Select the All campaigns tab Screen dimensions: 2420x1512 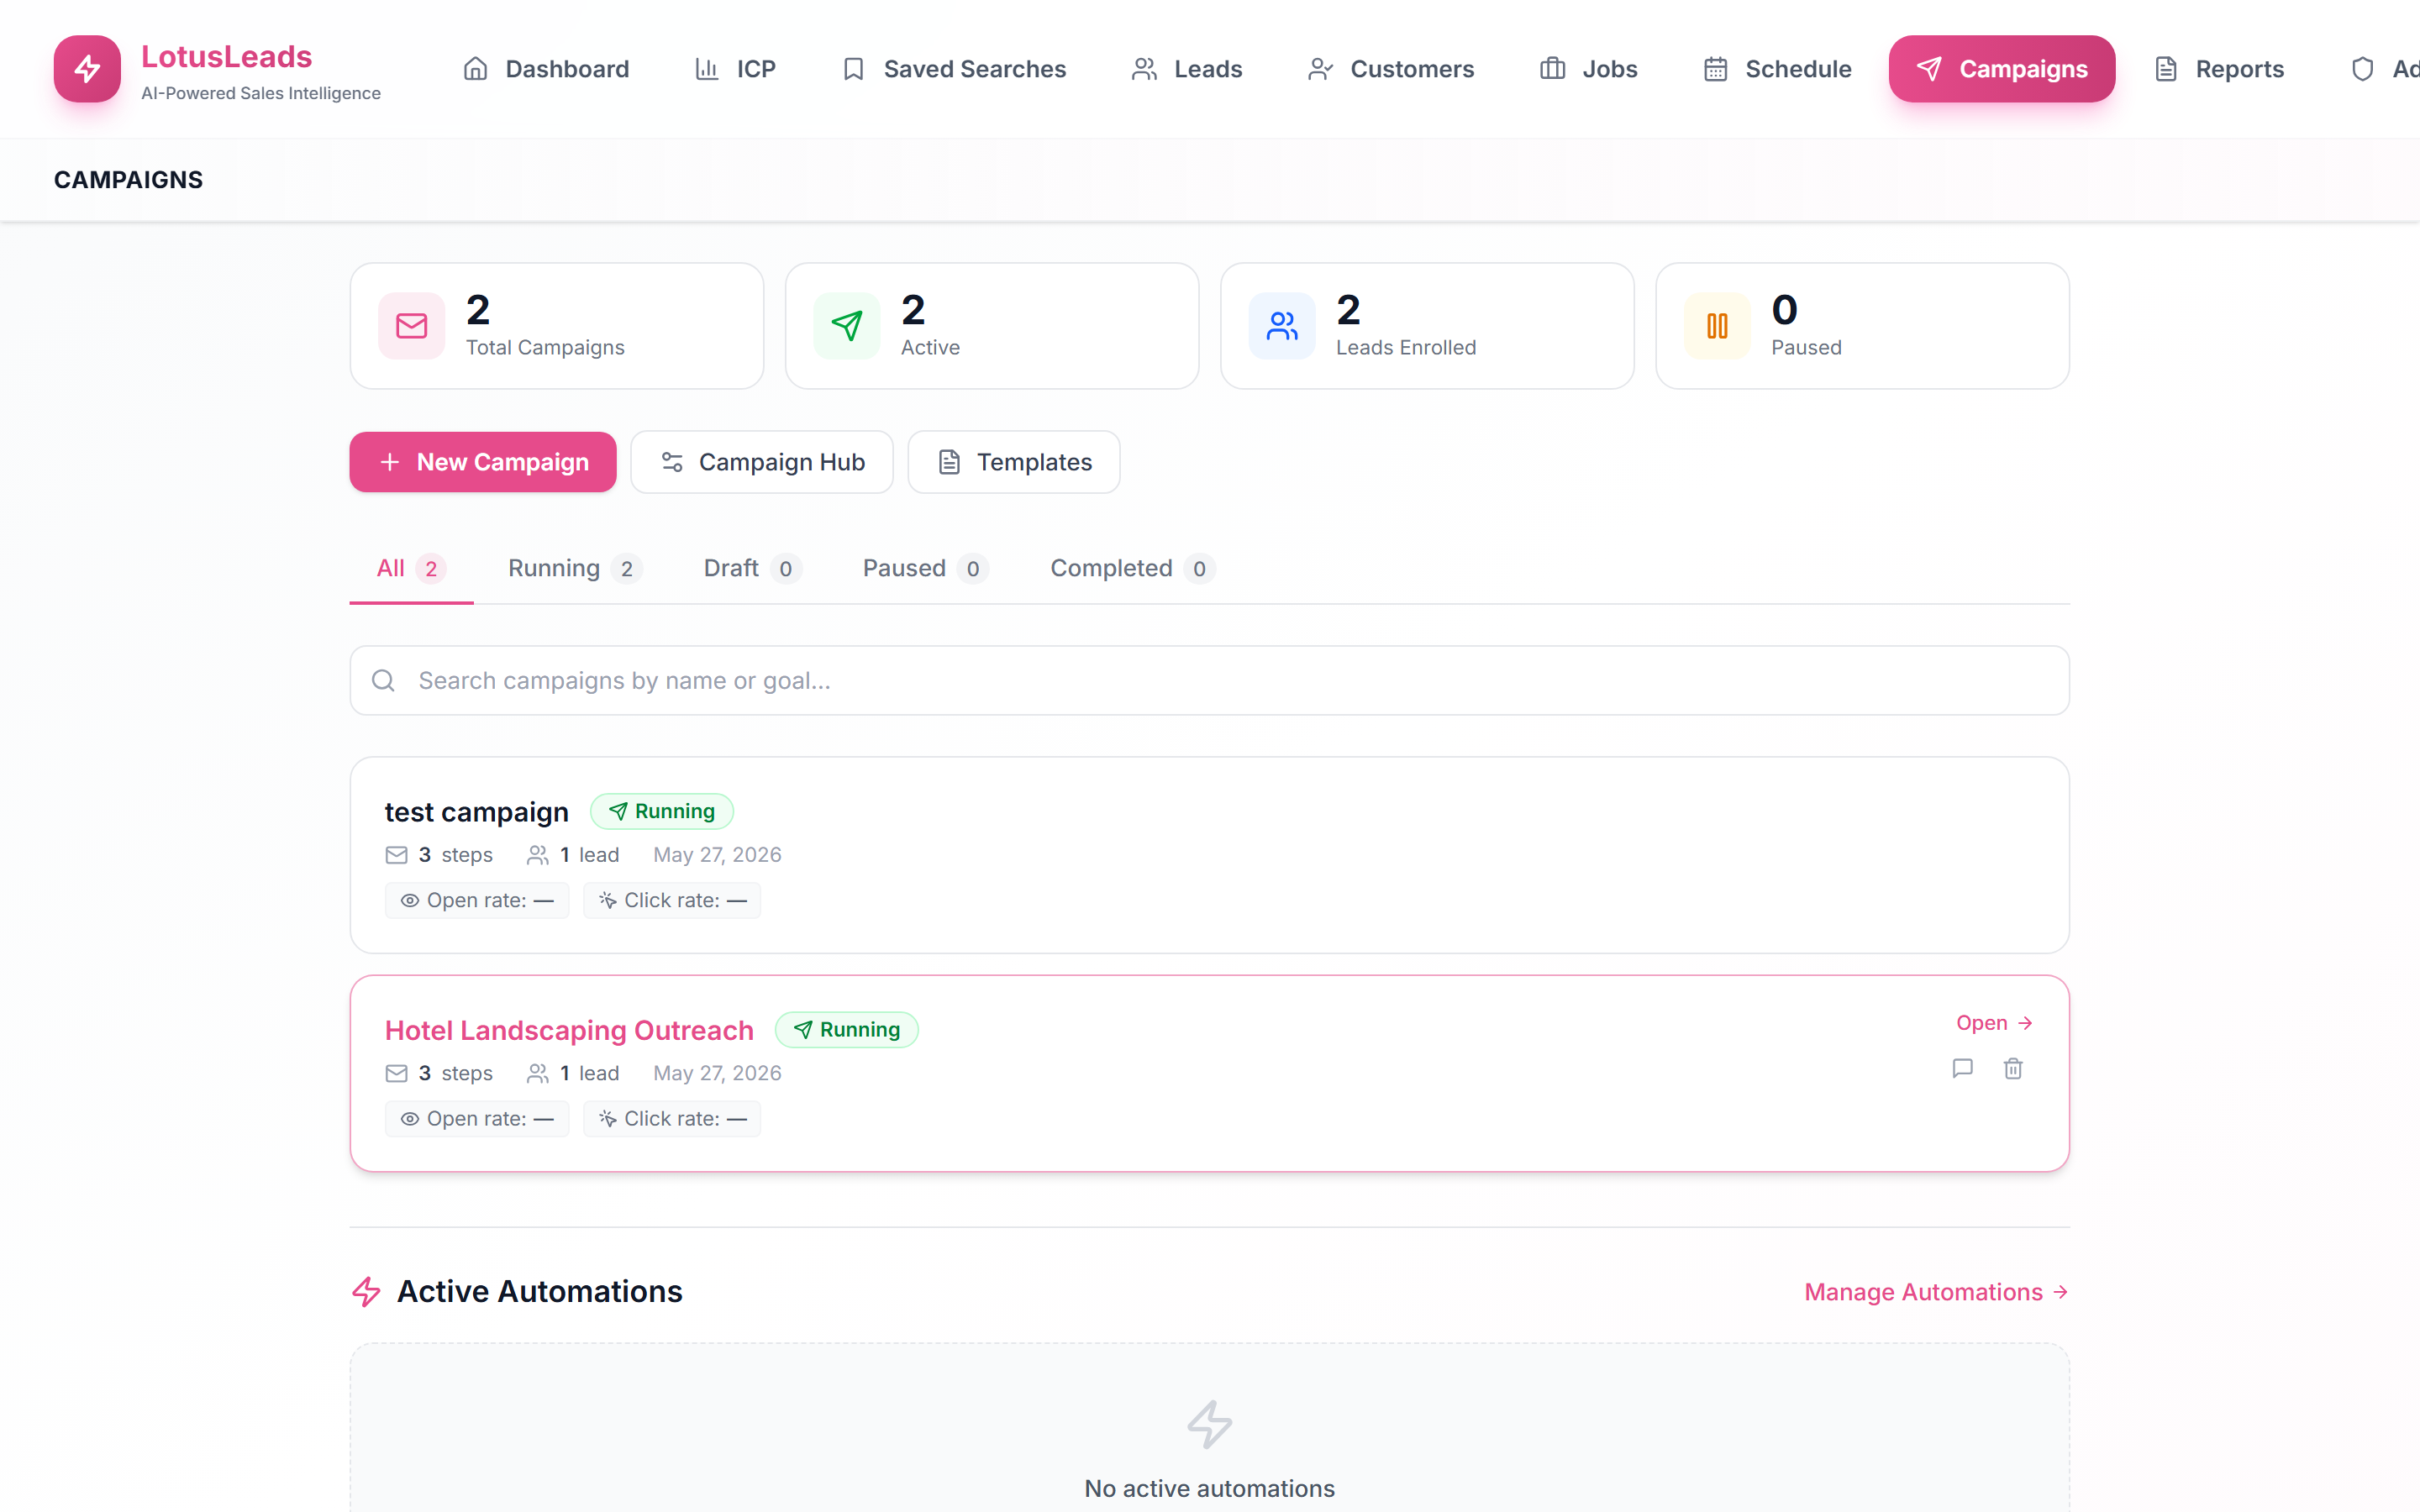click(x=411, y=568)
